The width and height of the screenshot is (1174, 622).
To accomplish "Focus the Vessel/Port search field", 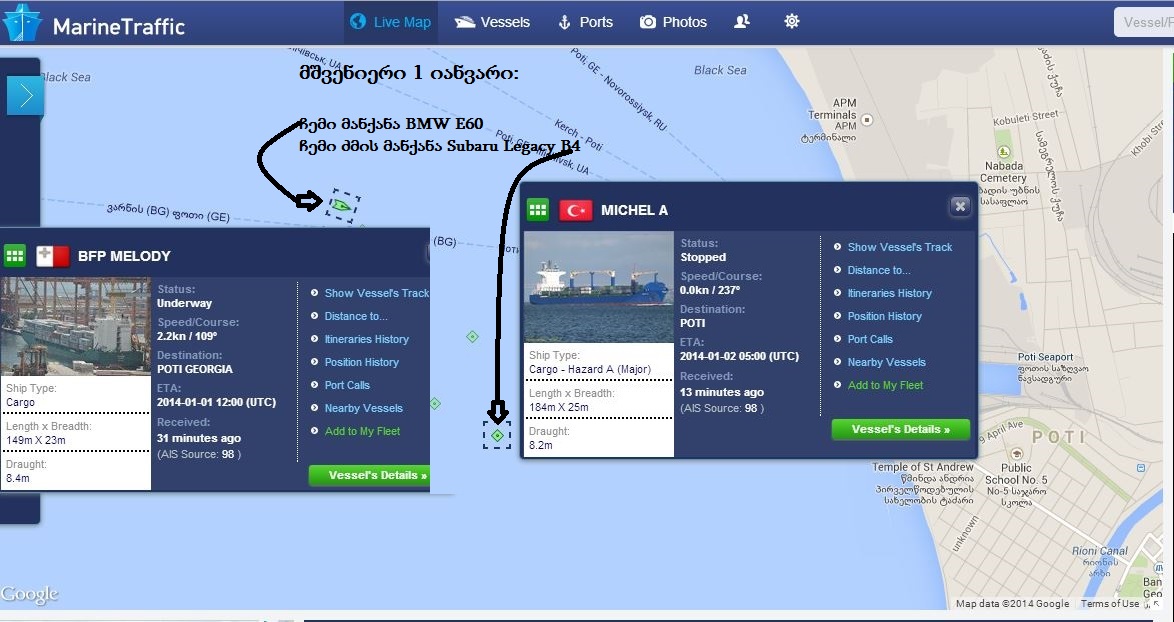I will (1144, 22).
